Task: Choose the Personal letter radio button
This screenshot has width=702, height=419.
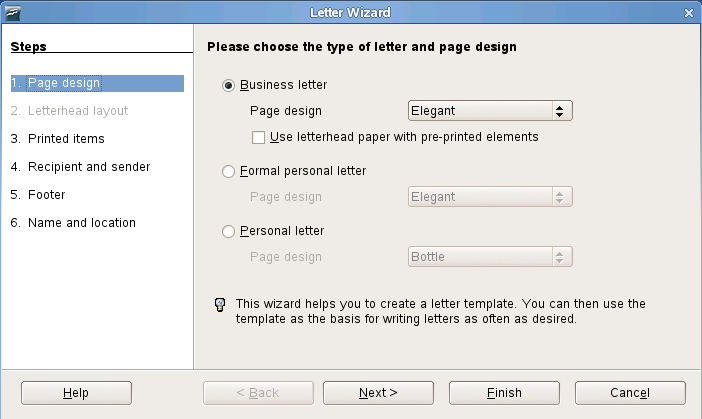Action: pyautogui.click(x=229, y=231)
